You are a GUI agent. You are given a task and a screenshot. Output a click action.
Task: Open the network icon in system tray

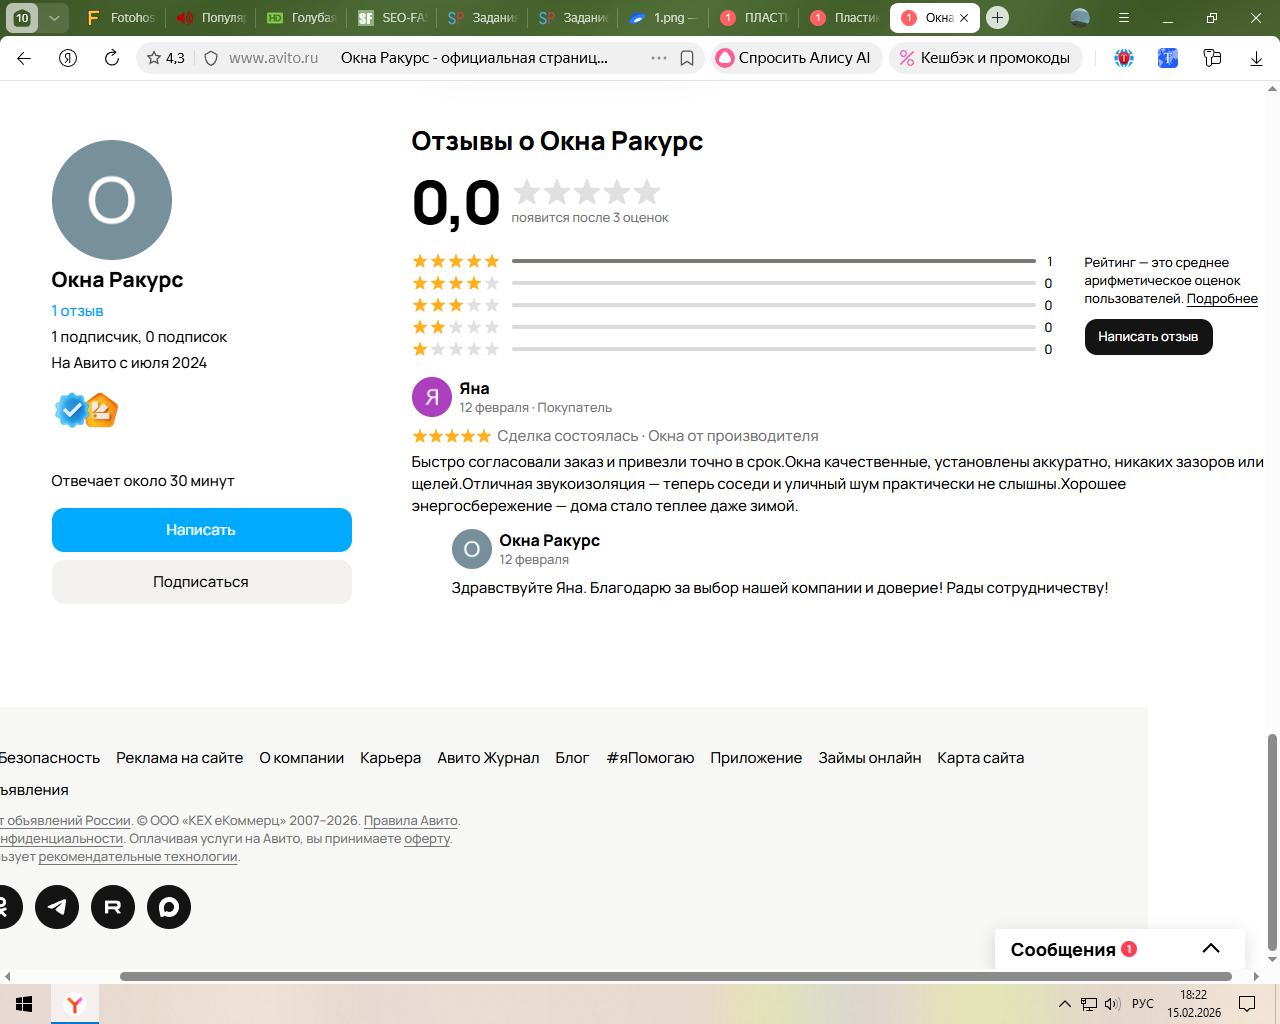tap(1089, 1004)
